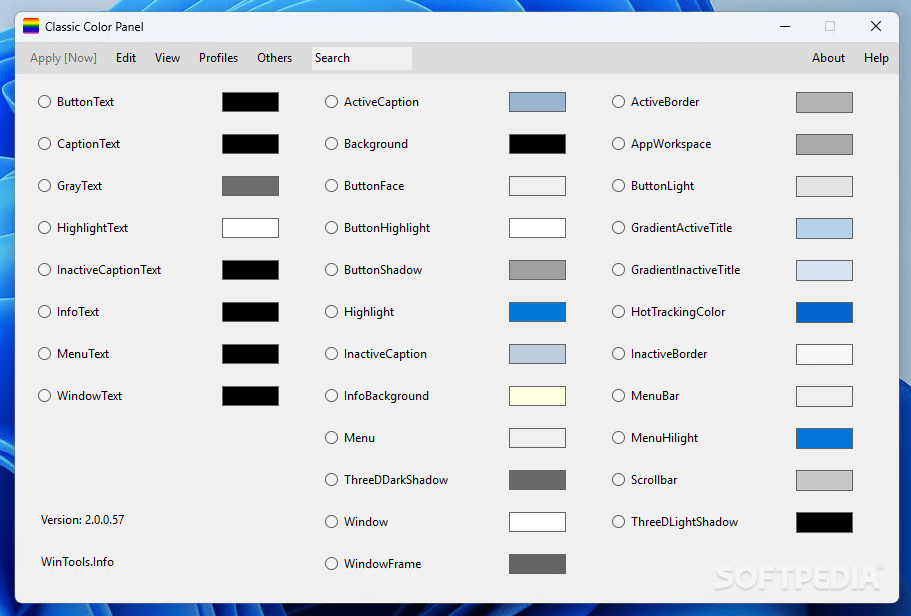
Task: Open the Help menu
Action: tap(876, 58)
